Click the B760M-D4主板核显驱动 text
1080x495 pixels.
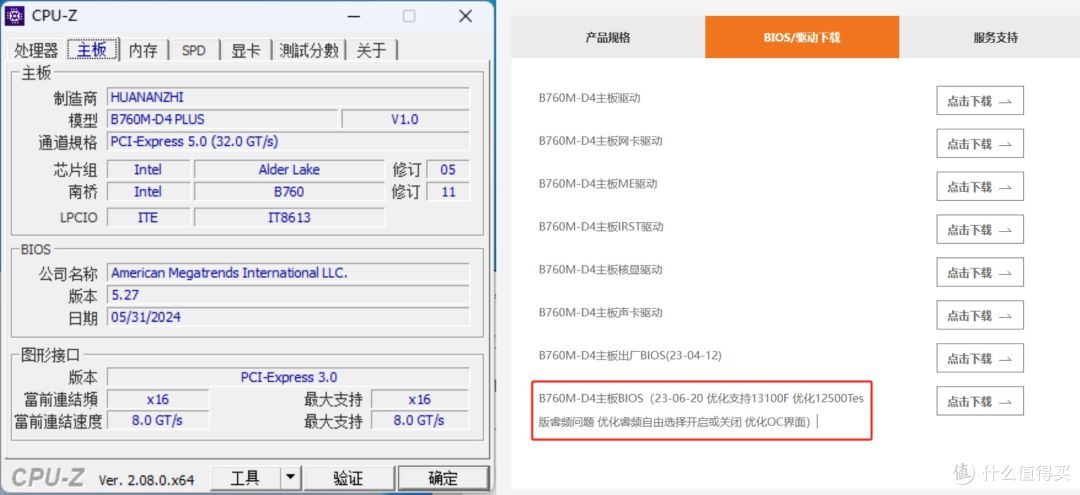tap(600, 269)
